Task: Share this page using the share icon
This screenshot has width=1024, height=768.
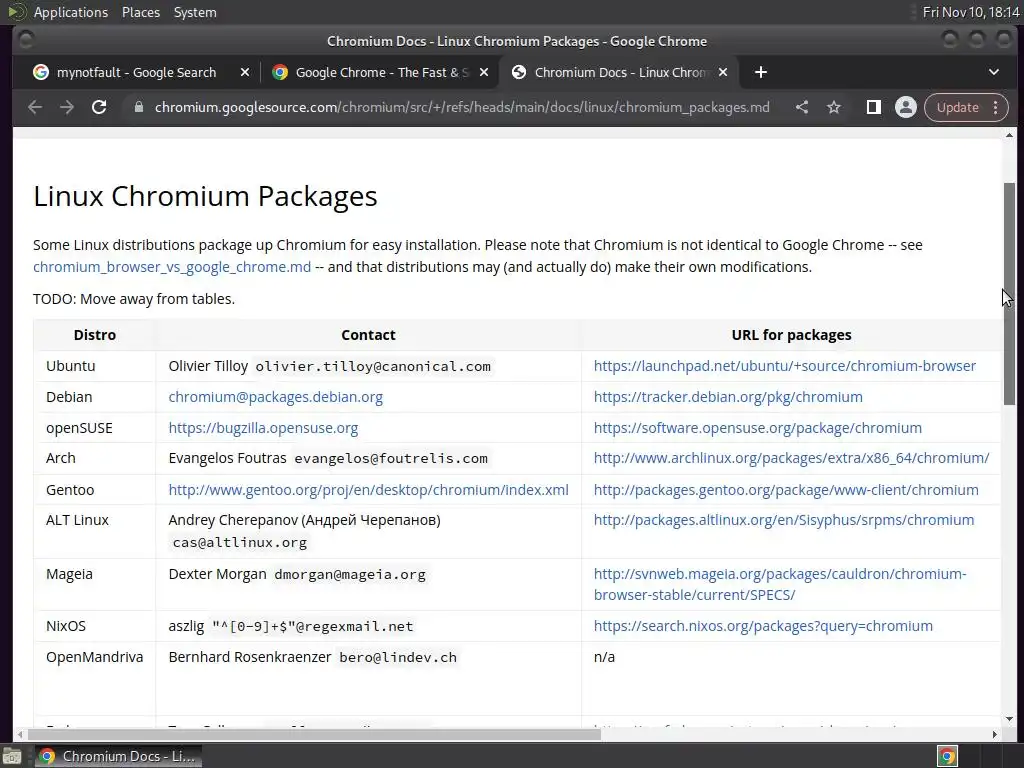Action: click(802, 107)
